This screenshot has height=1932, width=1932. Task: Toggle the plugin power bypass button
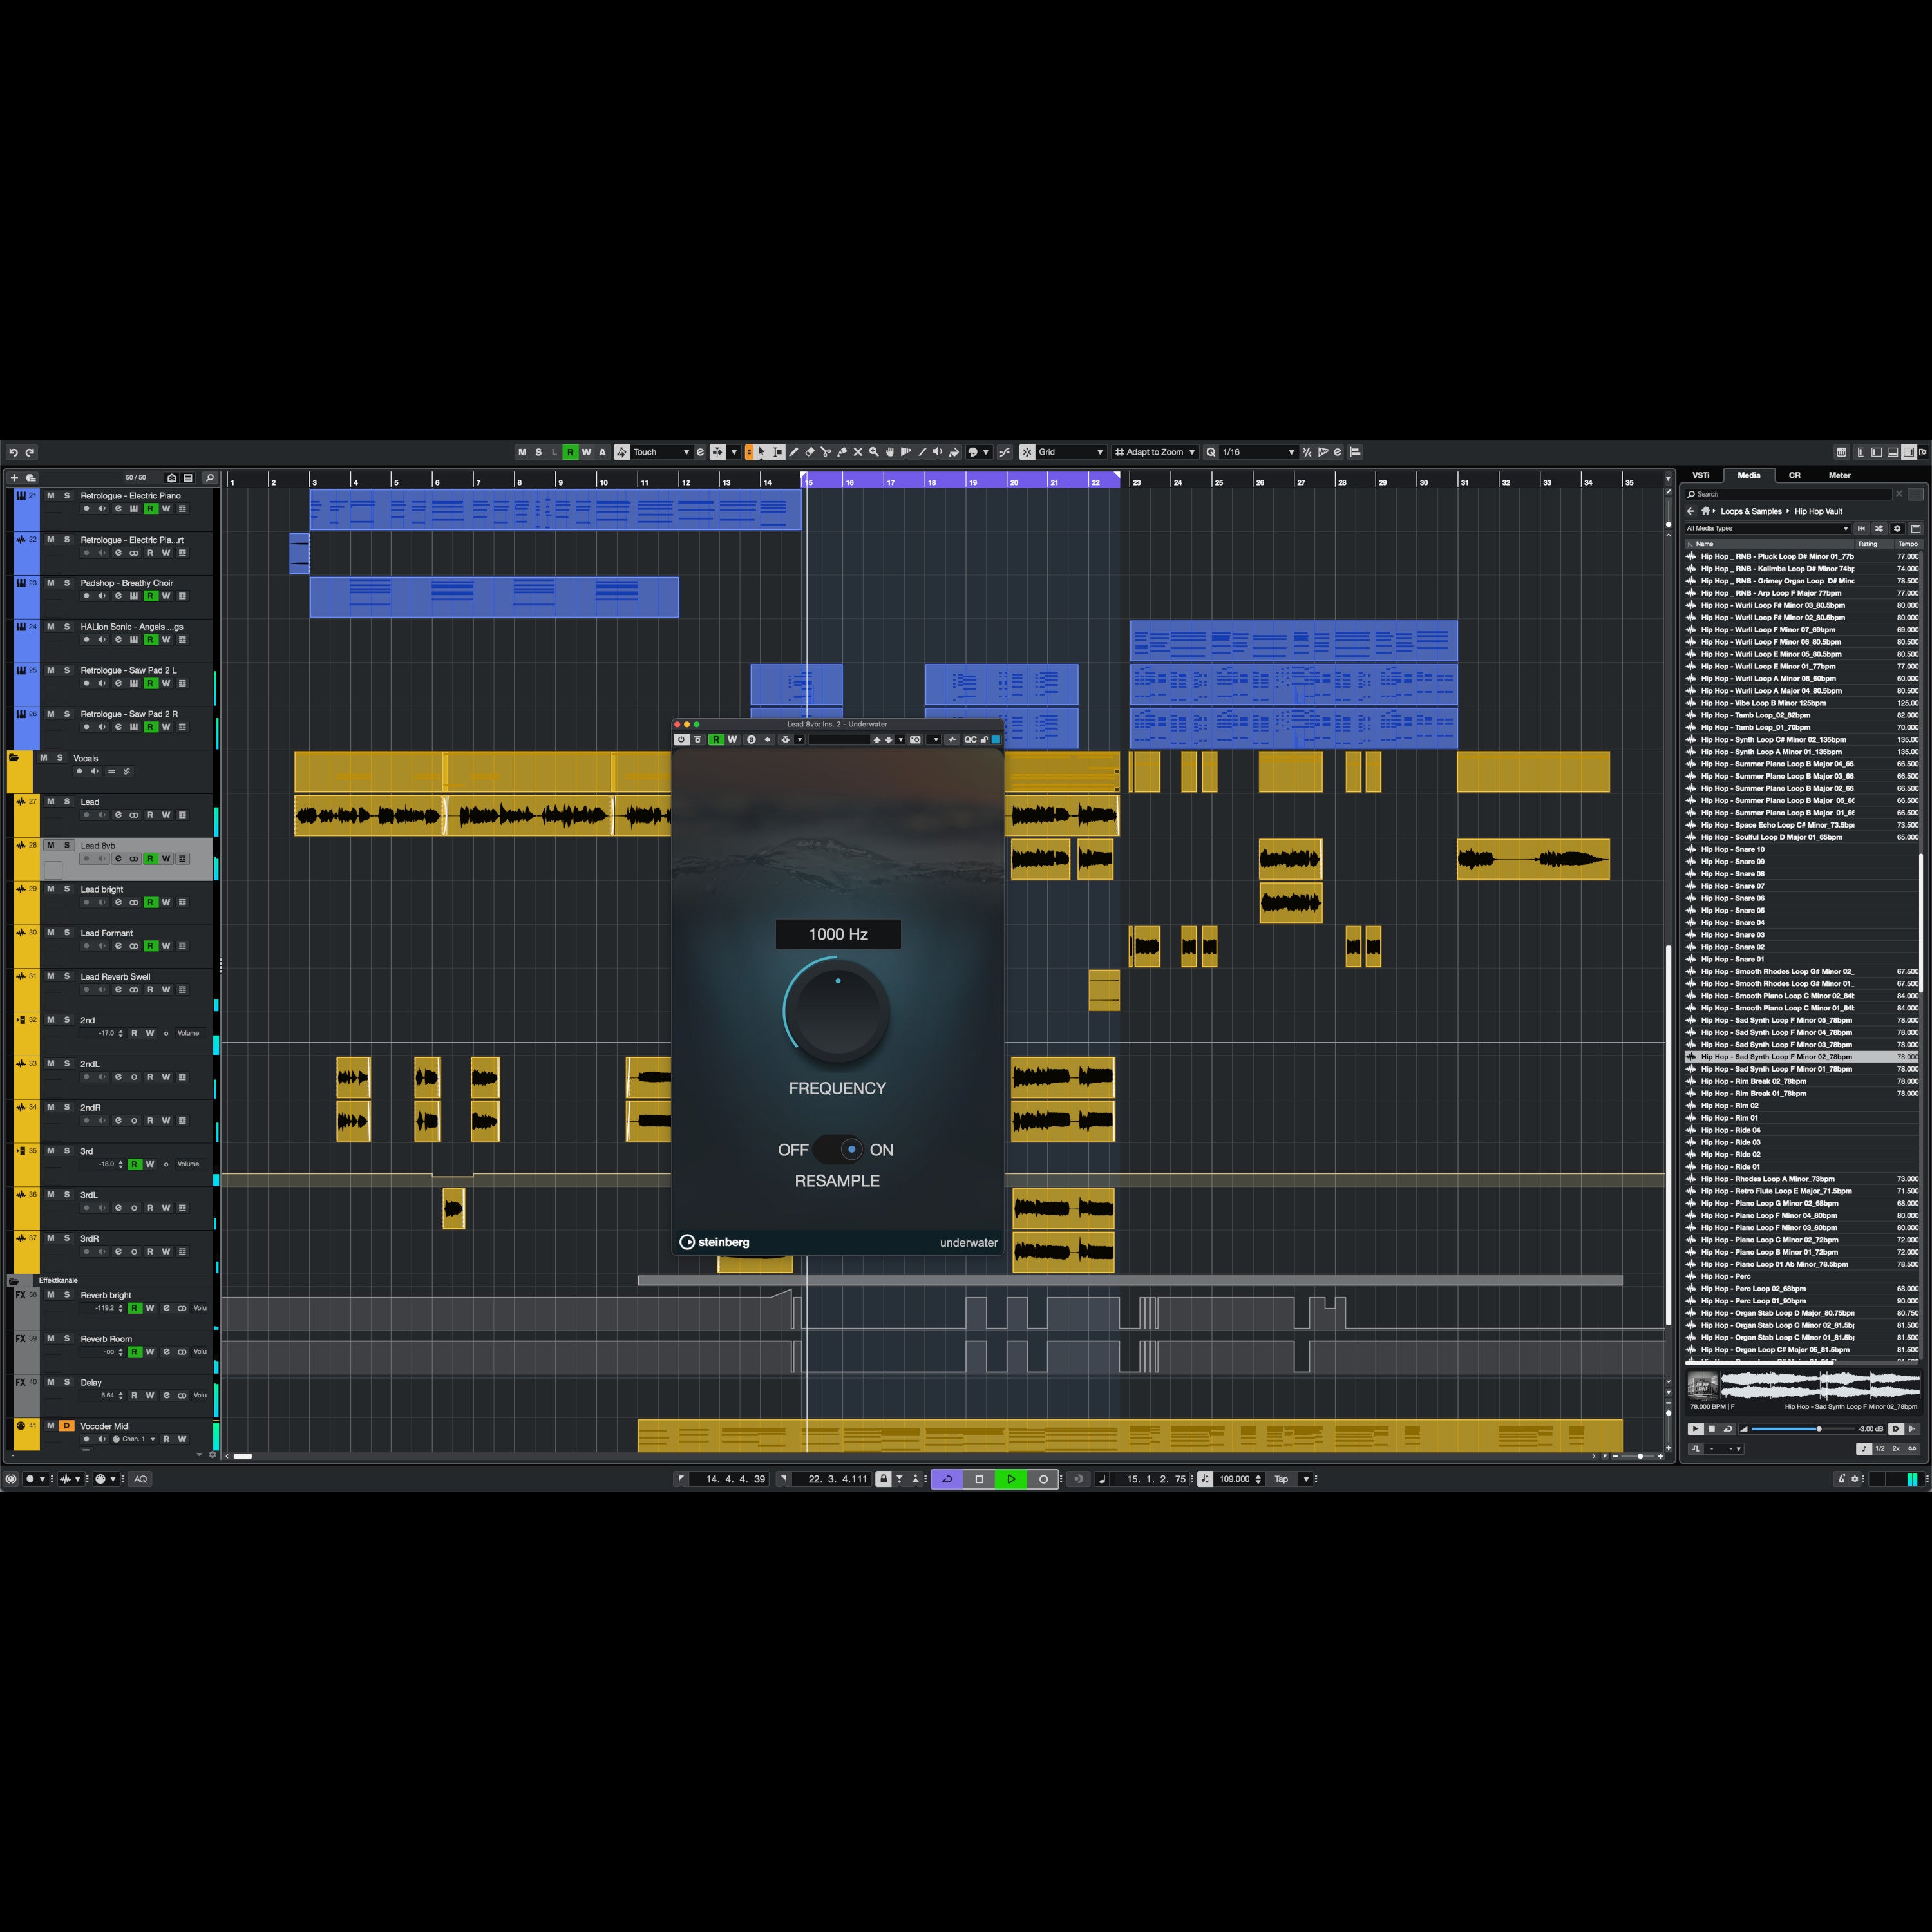[681, 740]
